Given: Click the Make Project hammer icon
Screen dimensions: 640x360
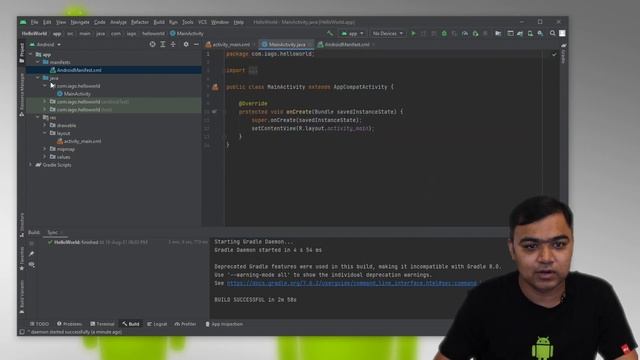Looking at the screenshot, I should pyautogui.click(x=330, y=33).
